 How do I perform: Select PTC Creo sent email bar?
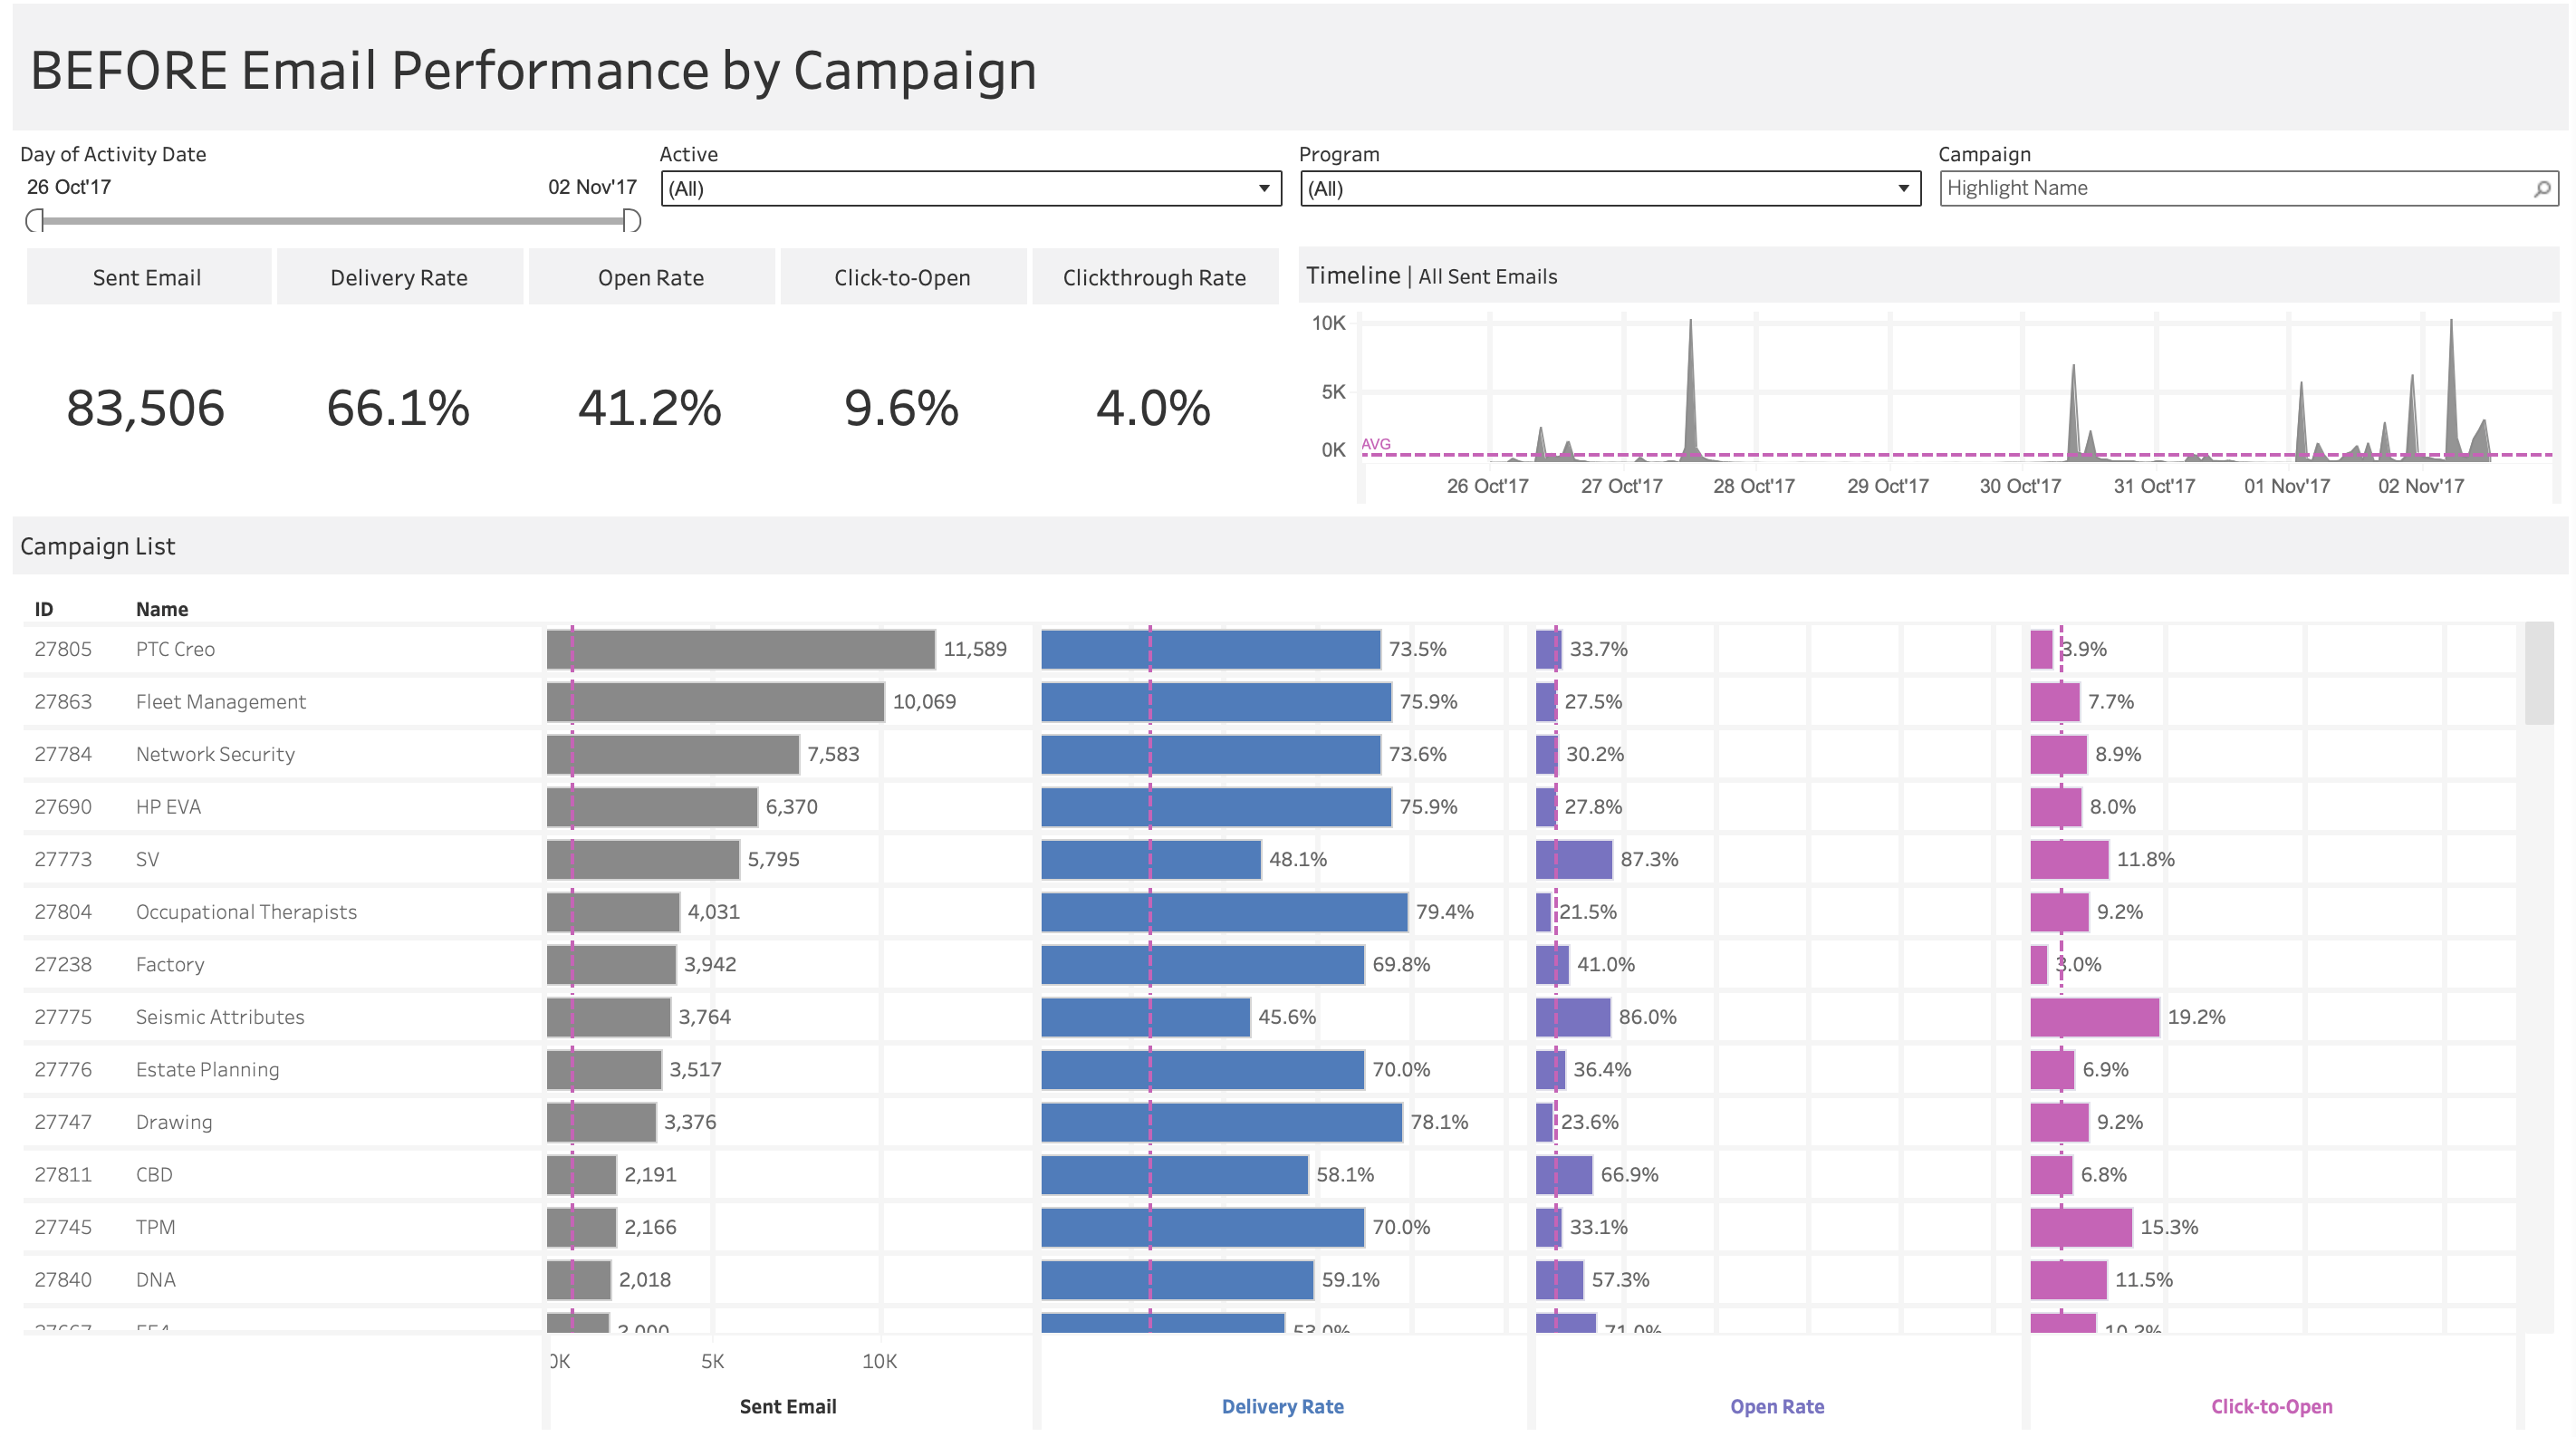pyautogui.click(x=740, y=650)
